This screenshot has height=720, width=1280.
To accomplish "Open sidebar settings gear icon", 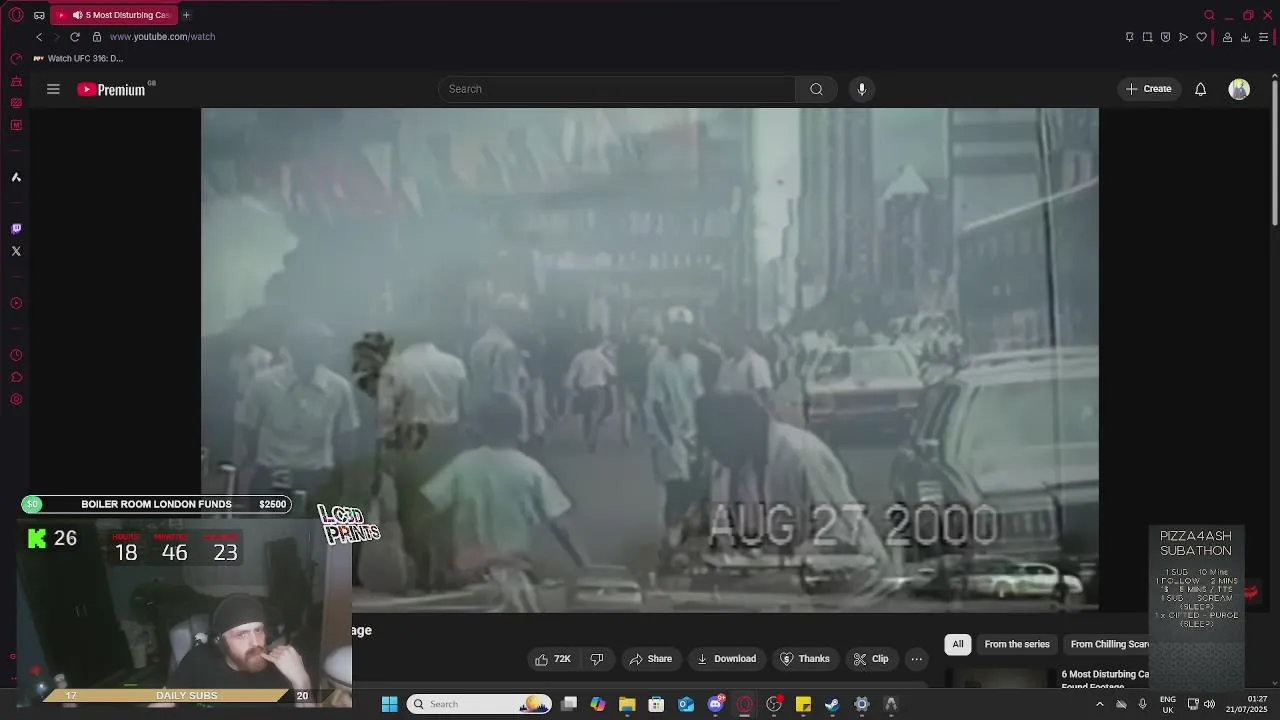I will (x=16, y=400).
